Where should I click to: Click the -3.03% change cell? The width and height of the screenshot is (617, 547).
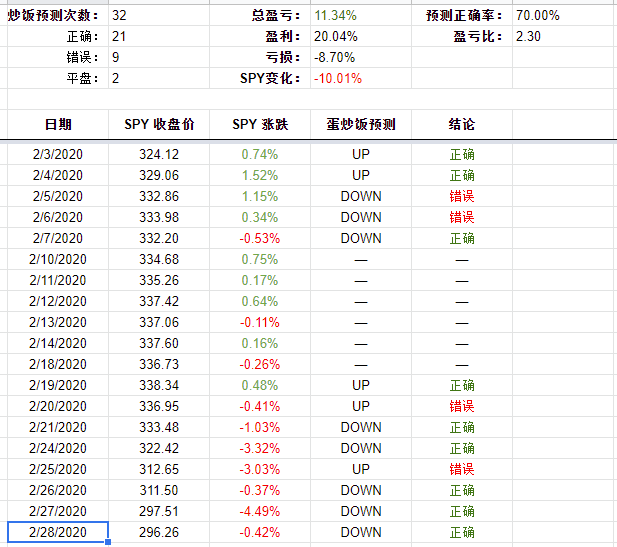(x=260, y=469)
